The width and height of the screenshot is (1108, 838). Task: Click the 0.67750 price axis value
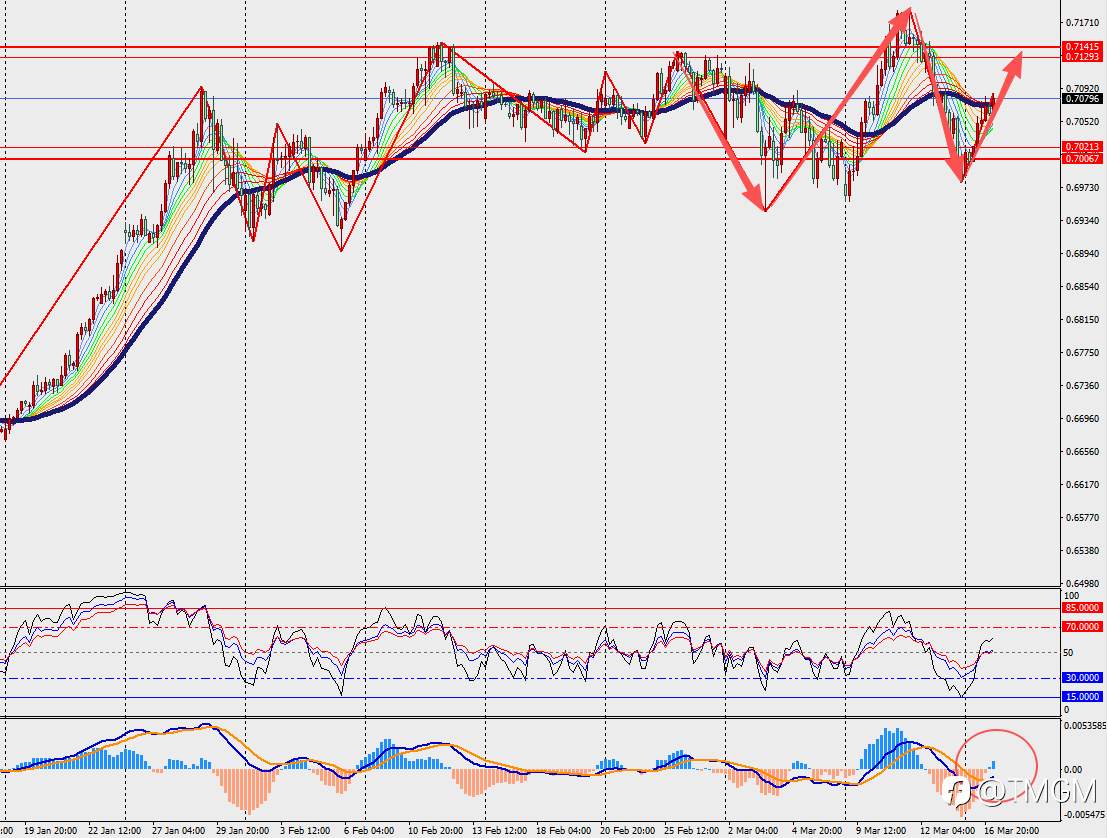click(1081, 353)
